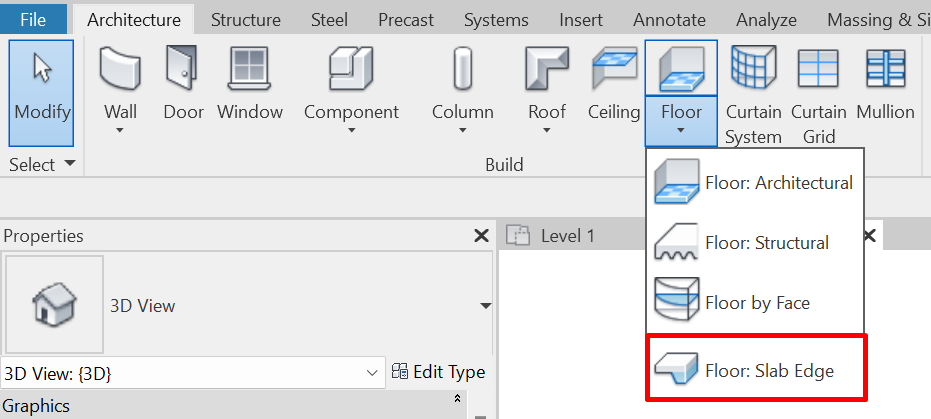This screenshot has height=419, width=931.
Task: Pick Floor: Architectural from the dropdown
Action: click(x=755, y=182)
